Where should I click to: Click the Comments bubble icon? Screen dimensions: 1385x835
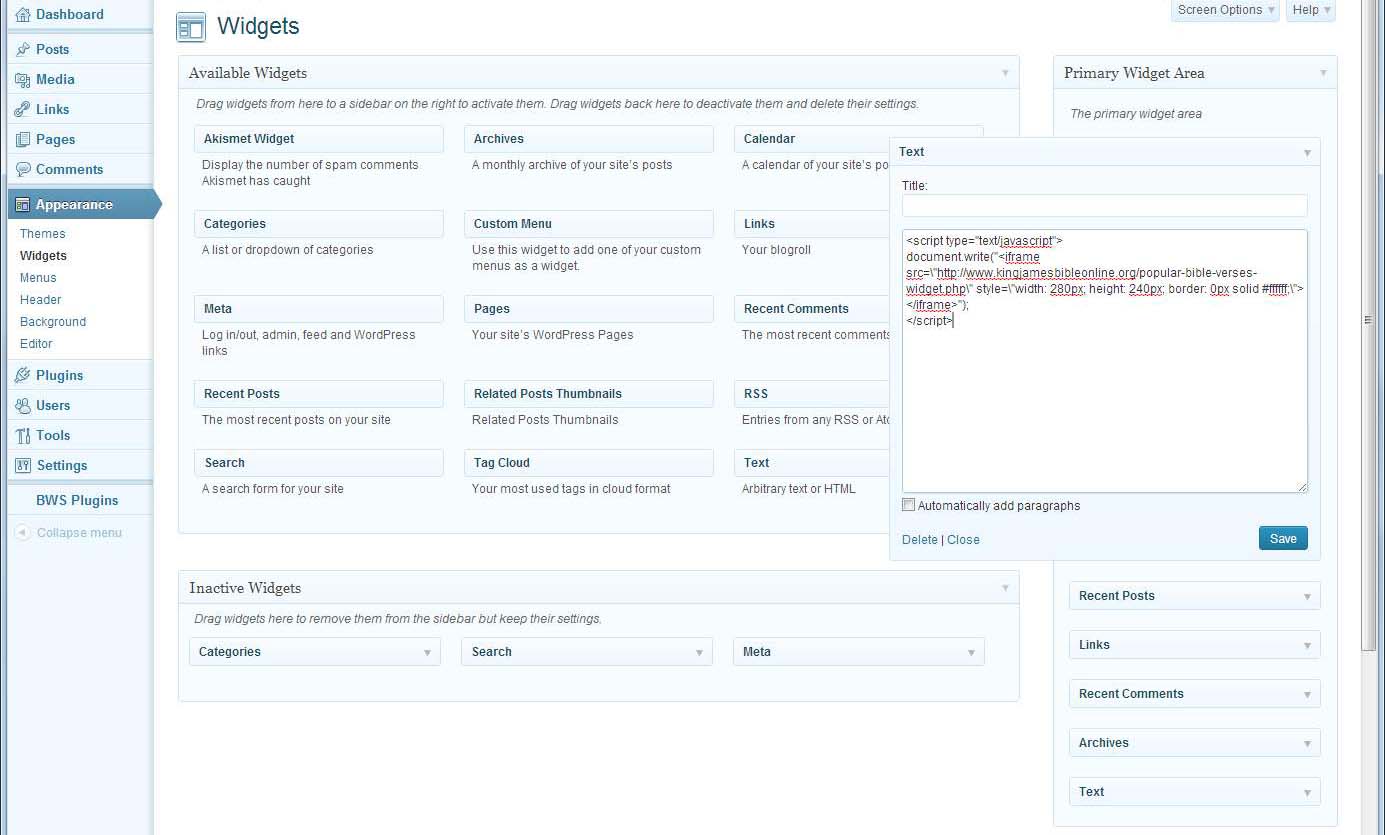(x=23, y=169)
